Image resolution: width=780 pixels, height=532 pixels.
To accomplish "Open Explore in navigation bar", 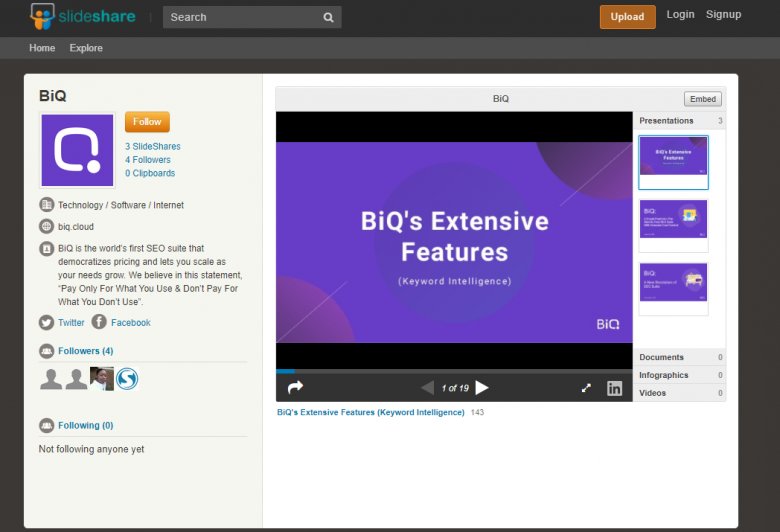I will click(x=86, y=48).
